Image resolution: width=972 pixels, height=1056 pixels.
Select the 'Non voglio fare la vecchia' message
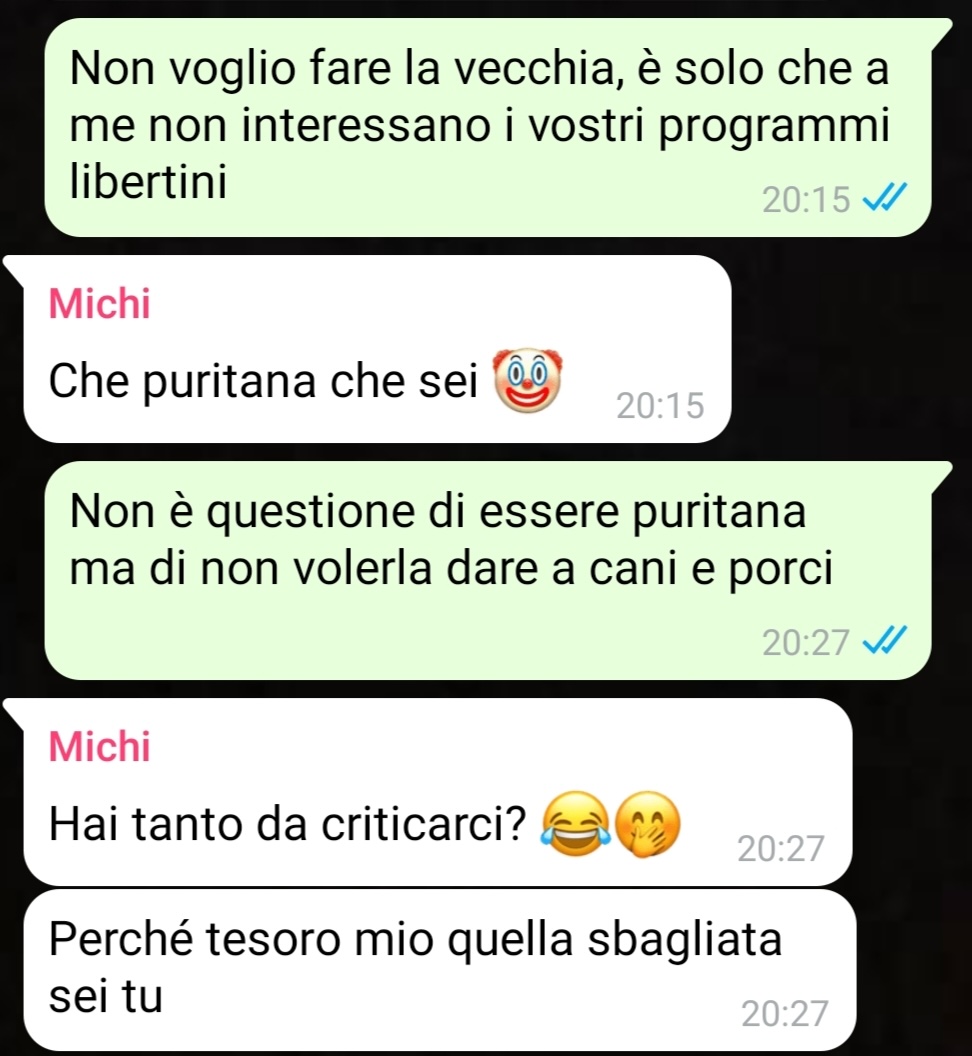pyautogui.click(x=488, y=127)
